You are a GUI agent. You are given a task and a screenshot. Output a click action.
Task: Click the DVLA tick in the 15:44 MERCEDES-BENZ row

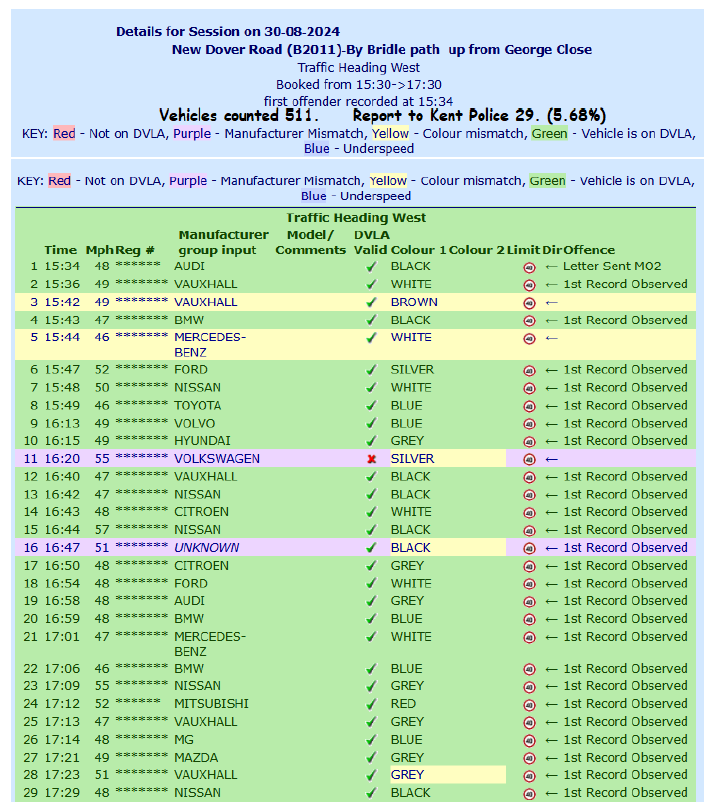(x=371, y=338)
